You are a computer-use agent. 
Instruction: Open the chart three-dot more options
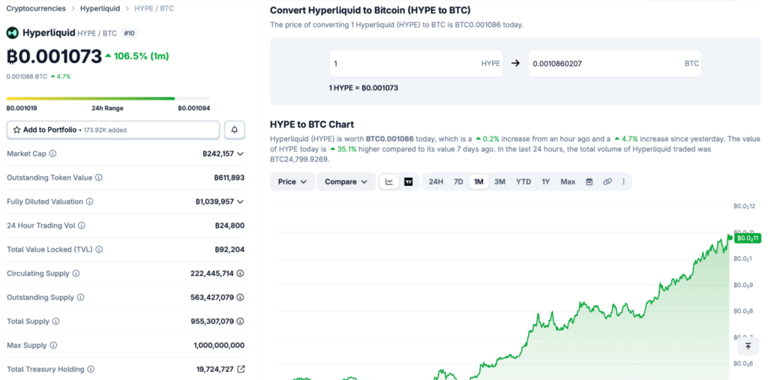[624, 182]
